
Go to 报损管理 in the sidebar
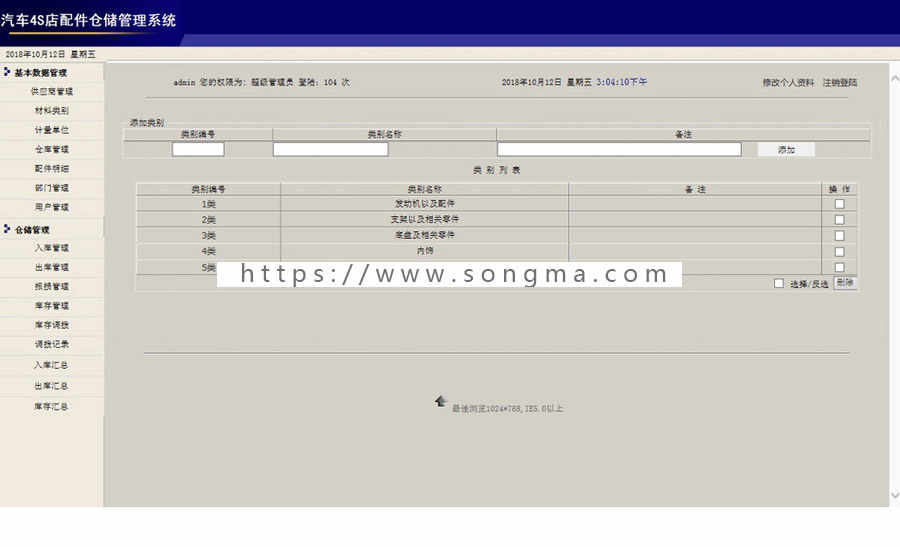[52, 286]
